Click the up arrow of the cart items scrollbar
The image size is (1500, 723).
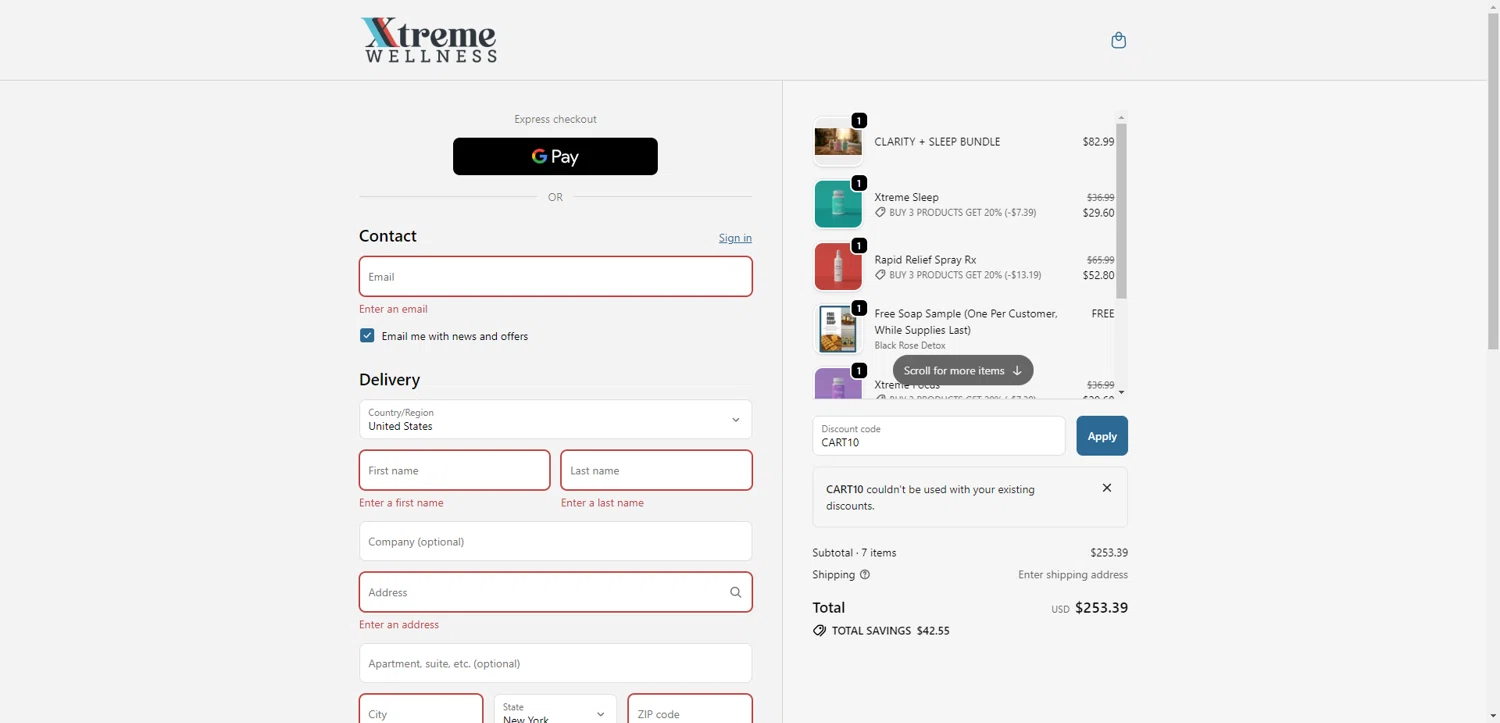pyautogui.click(x=1121, y=117)
